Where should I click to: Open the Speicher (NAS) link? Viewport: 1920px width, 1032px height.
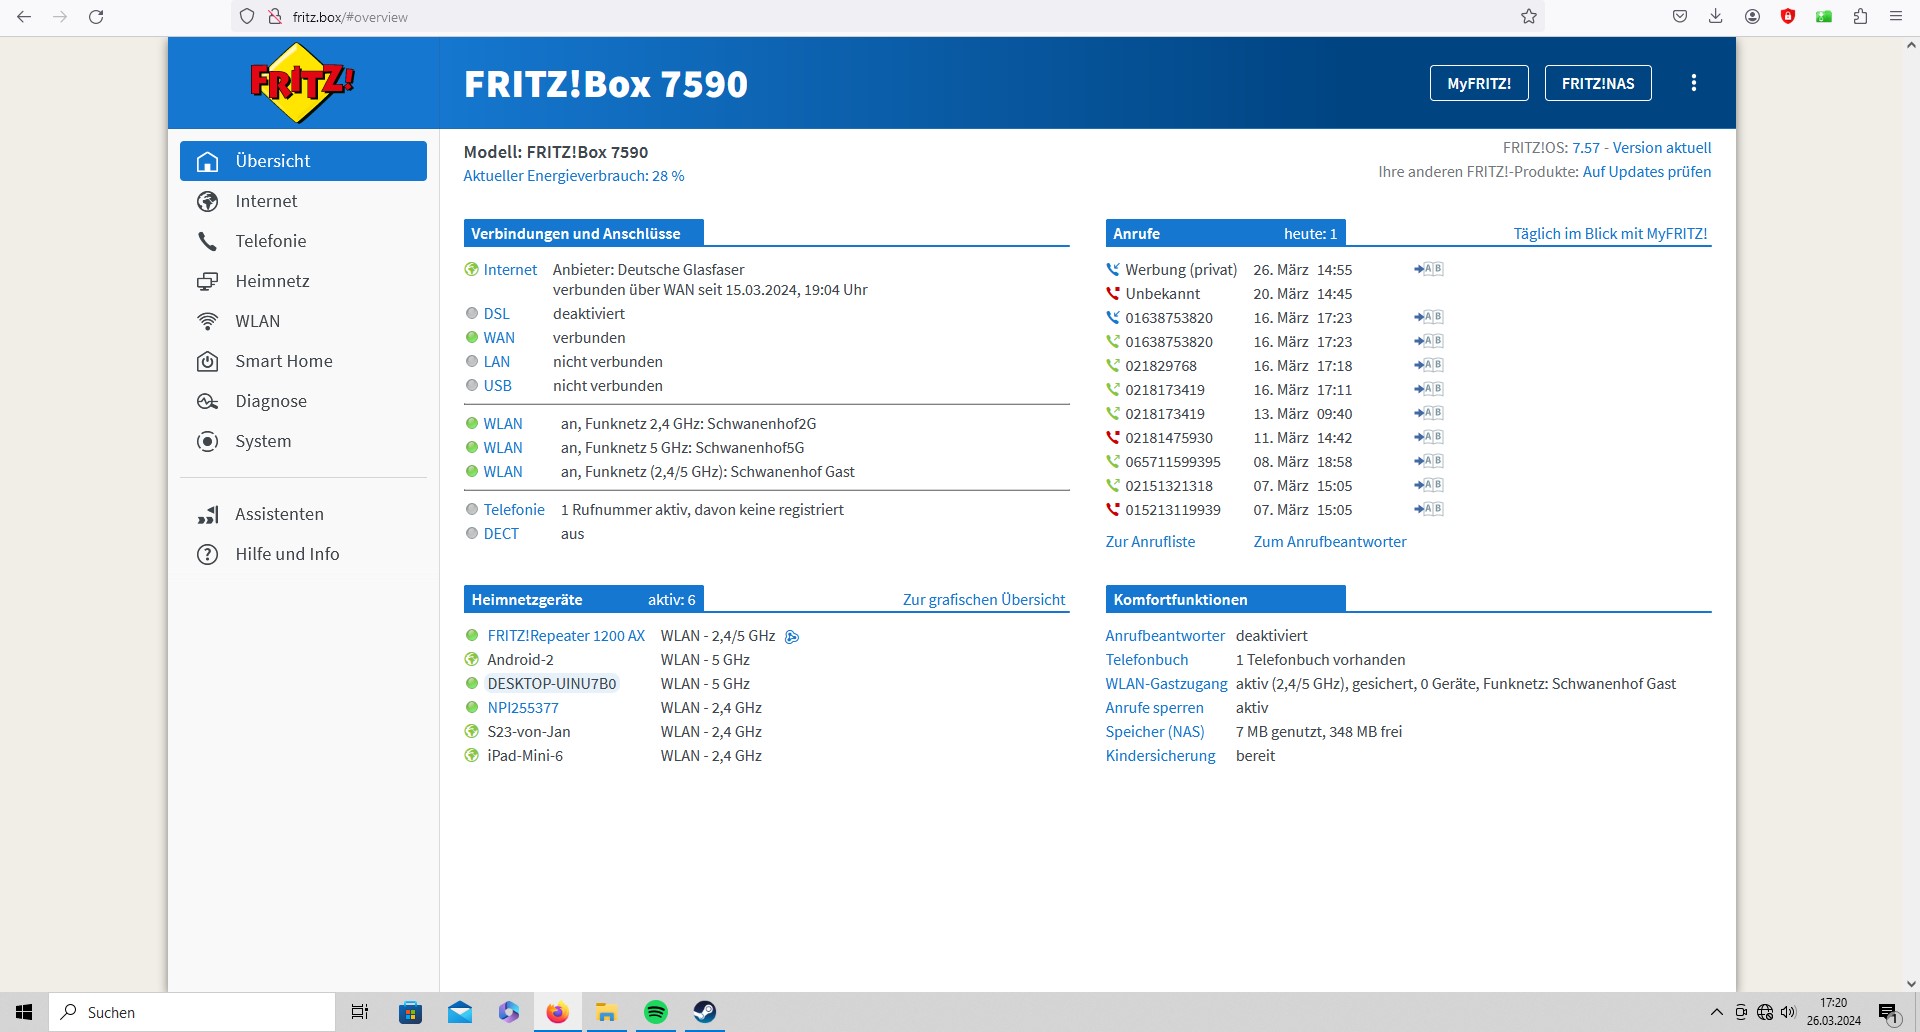pyautogui.click(x=1155, y=731)
